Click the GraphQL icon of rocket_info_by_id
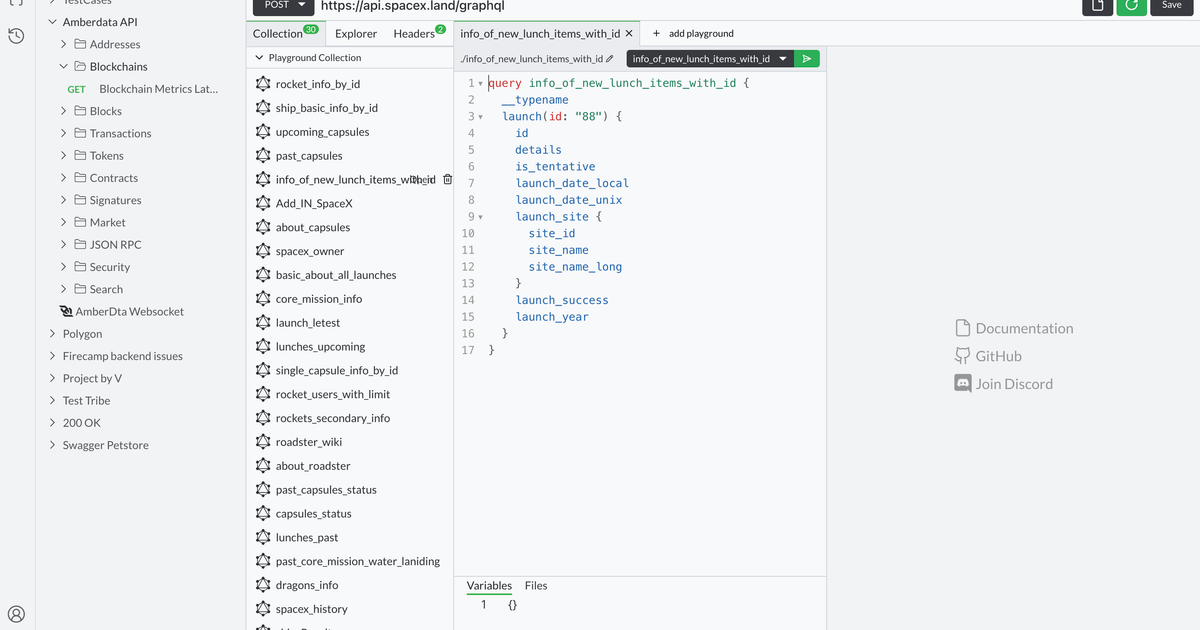 (x=263, y=84)
